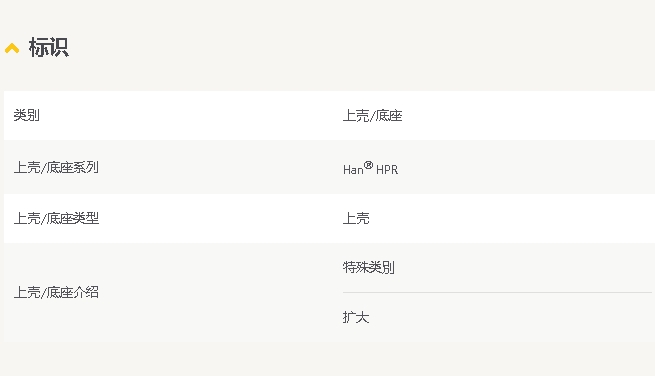
Task: Click the HPR text in series row
Action: point(387,170)
